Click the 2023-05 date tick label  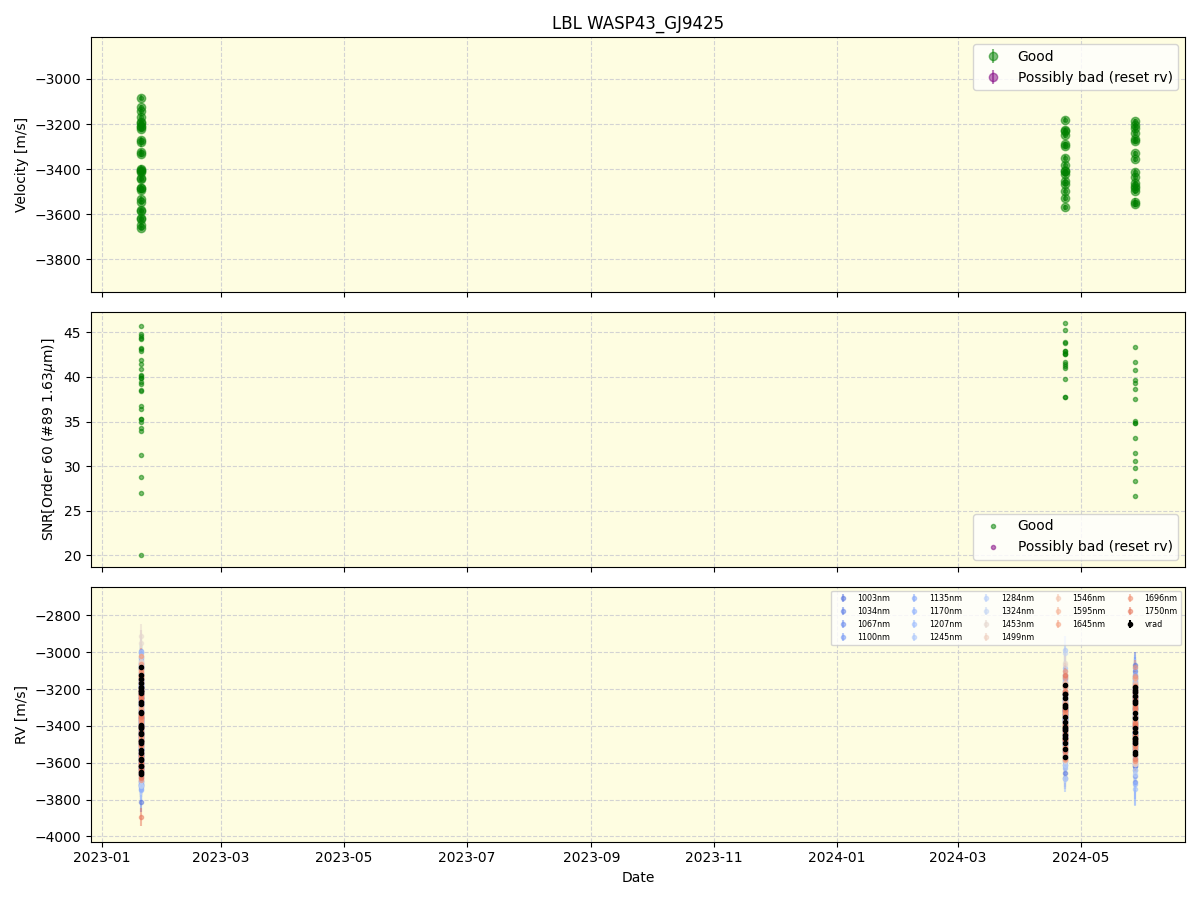pos(344,857)
